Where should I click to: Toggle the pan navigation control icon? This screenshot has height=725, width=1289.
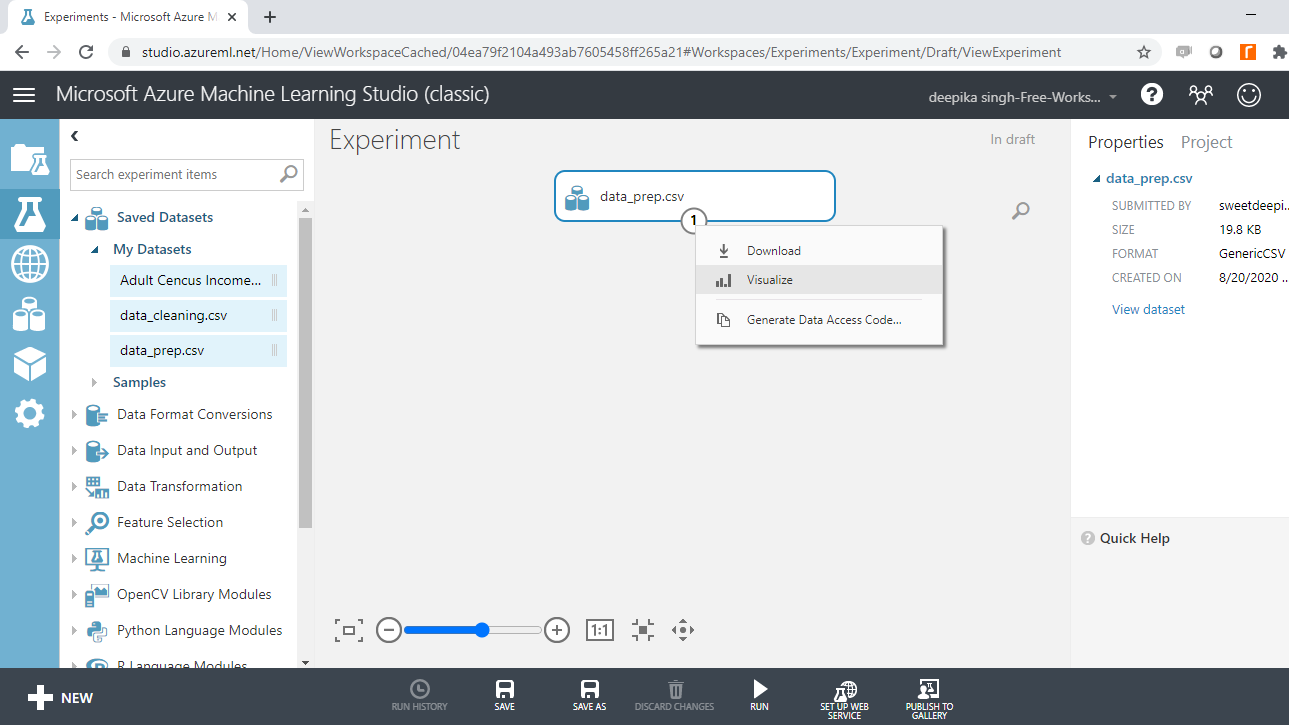pos(683,630)
